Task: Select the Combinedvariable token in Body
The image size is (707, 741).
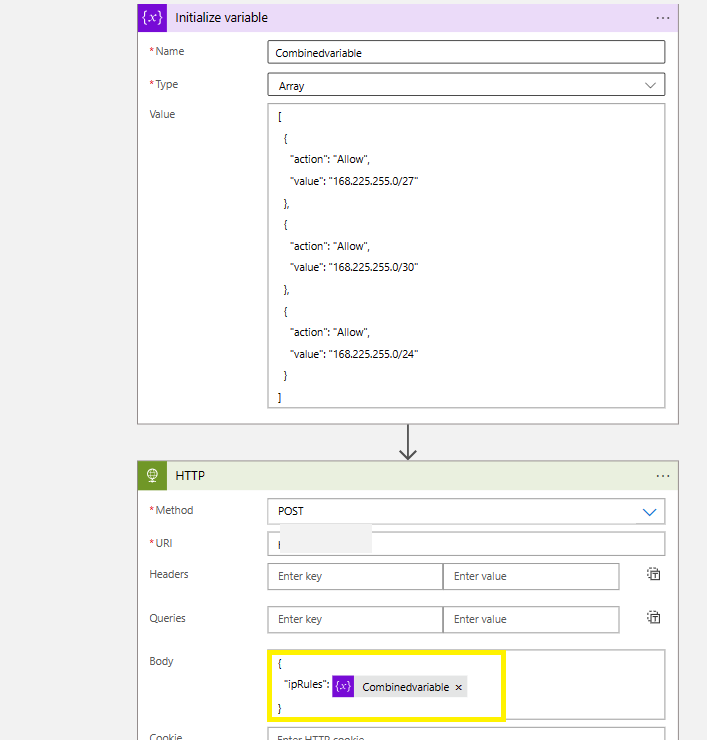Action: pos(400,686)
